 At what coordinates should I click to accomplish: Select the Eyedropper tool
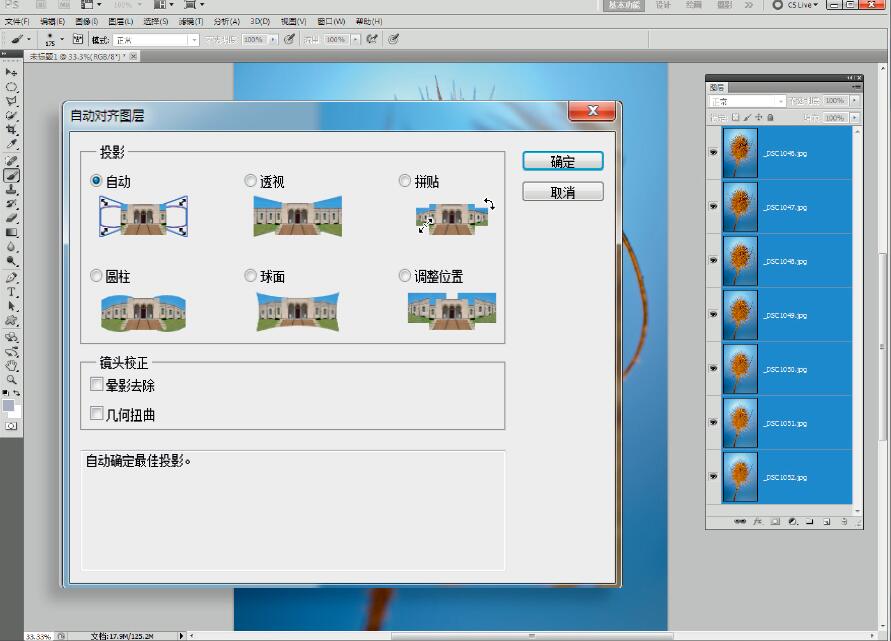(x=12, y=144)
